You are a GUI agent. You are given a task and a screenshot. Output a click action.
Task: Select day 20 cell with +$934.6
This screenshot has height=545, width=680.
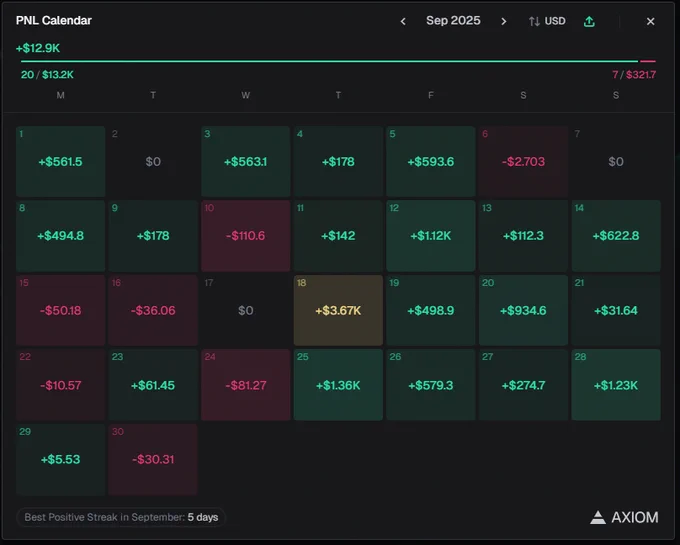pos(523,310)
